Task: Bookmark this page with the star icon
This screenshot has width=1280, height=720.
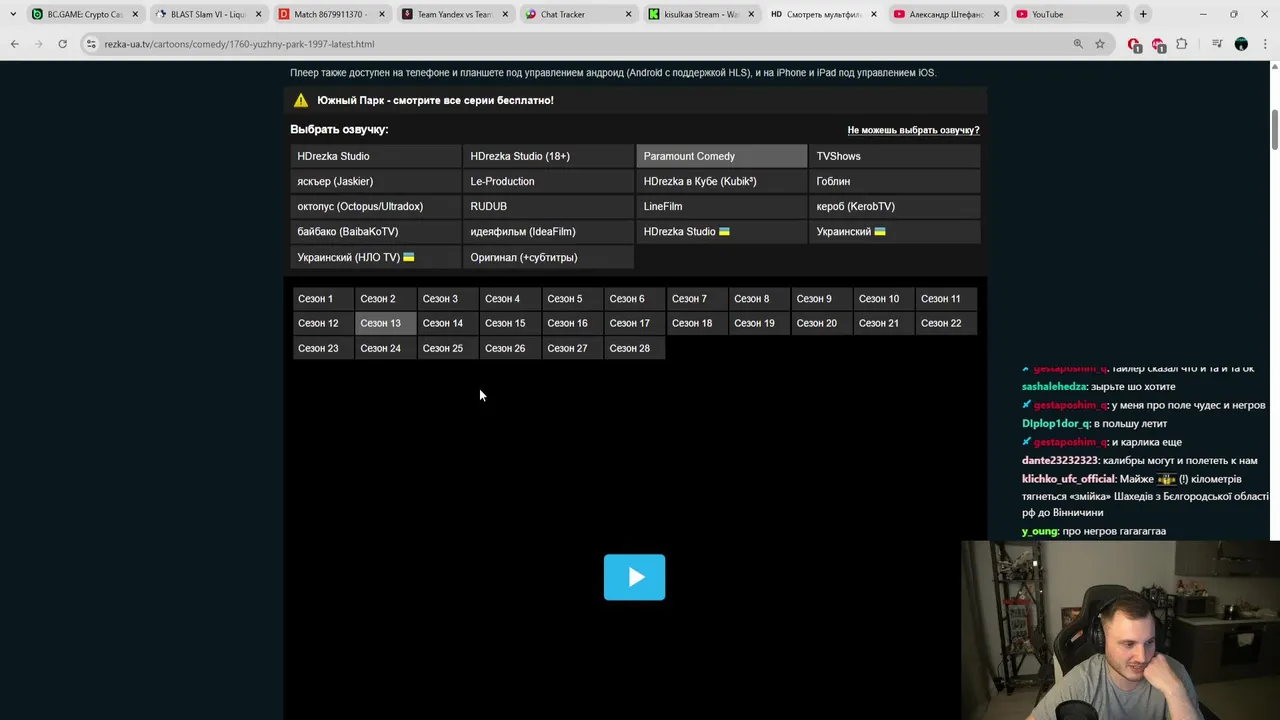Action: coord(1100,44)
